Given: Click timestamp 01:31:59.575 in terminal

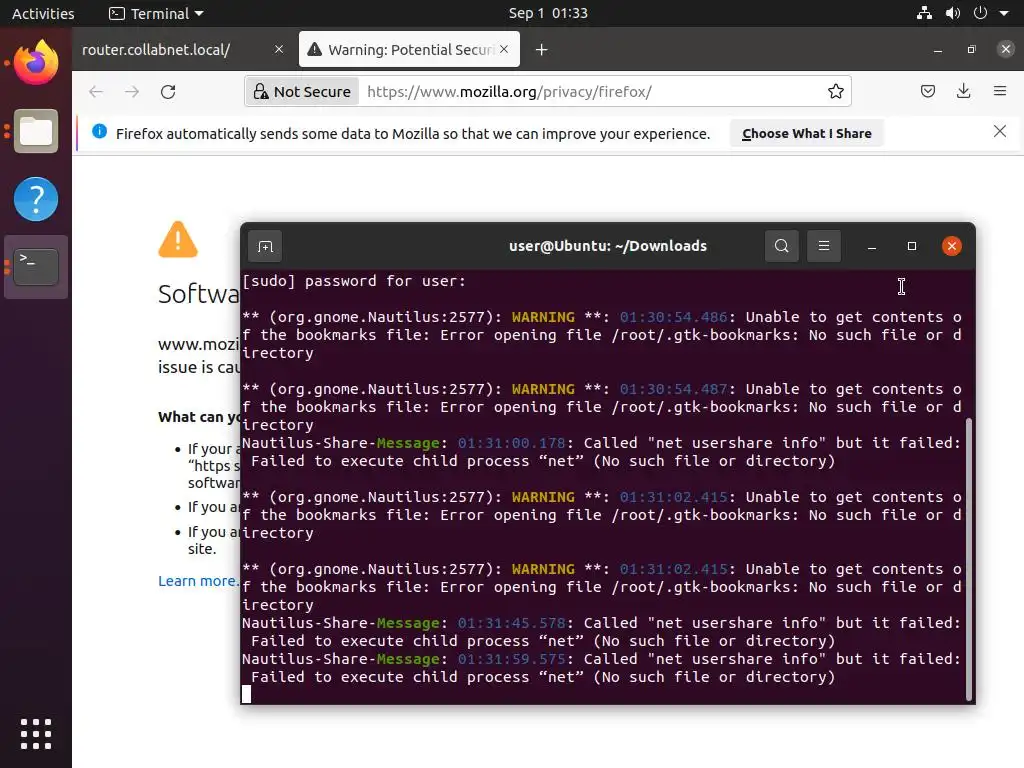Looking at the screenshot, I should pyautogui.click(x=511, y=659).
